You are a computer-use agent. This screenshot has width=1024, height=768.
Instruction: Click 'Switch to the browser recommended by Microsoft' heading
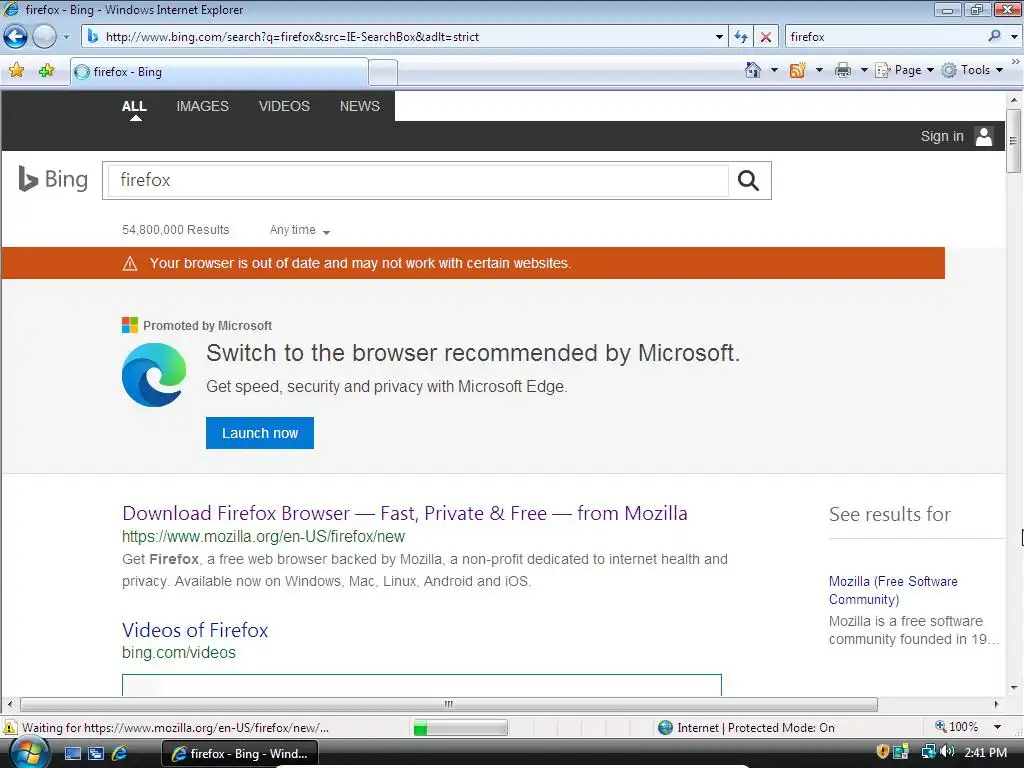pyautogui.click(x=473, y=353)
